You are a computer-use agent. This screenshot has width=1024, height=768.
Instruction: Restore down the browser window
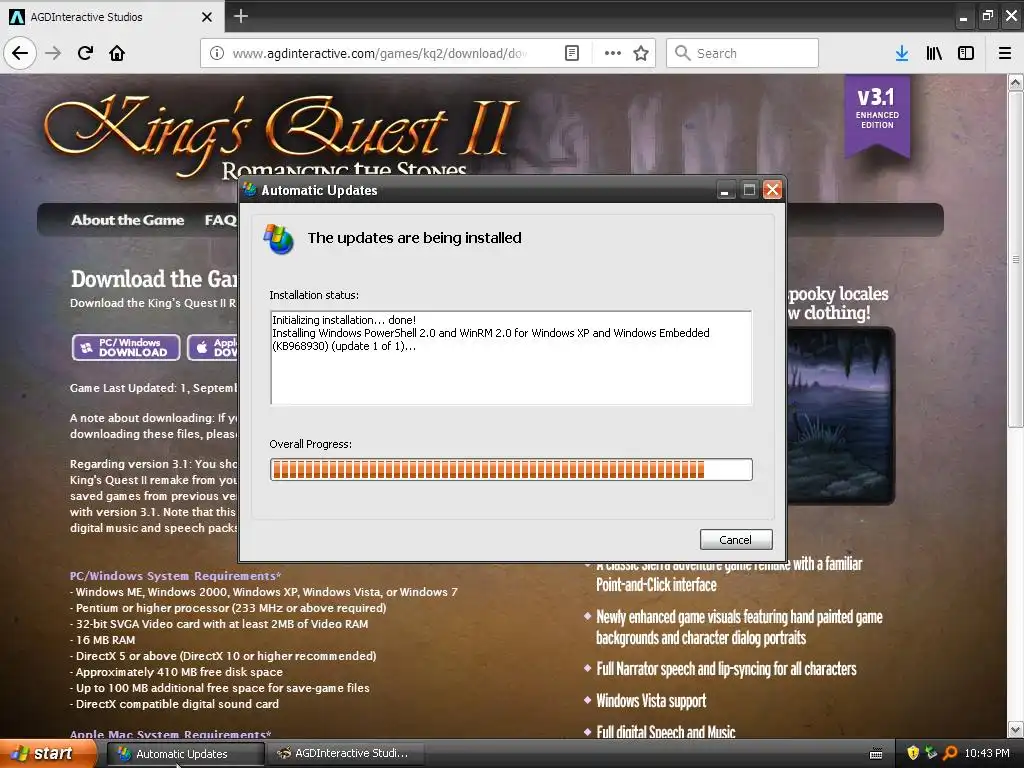[987, 16]
